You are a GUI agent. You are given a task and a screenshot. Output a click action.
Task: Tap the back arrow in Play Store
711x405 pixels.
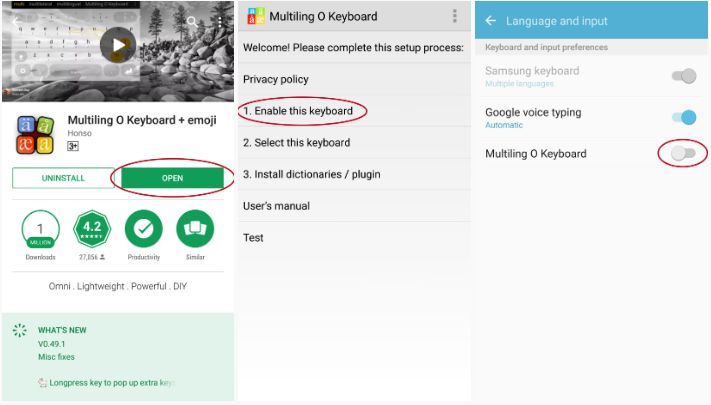(x=17, y=21)
